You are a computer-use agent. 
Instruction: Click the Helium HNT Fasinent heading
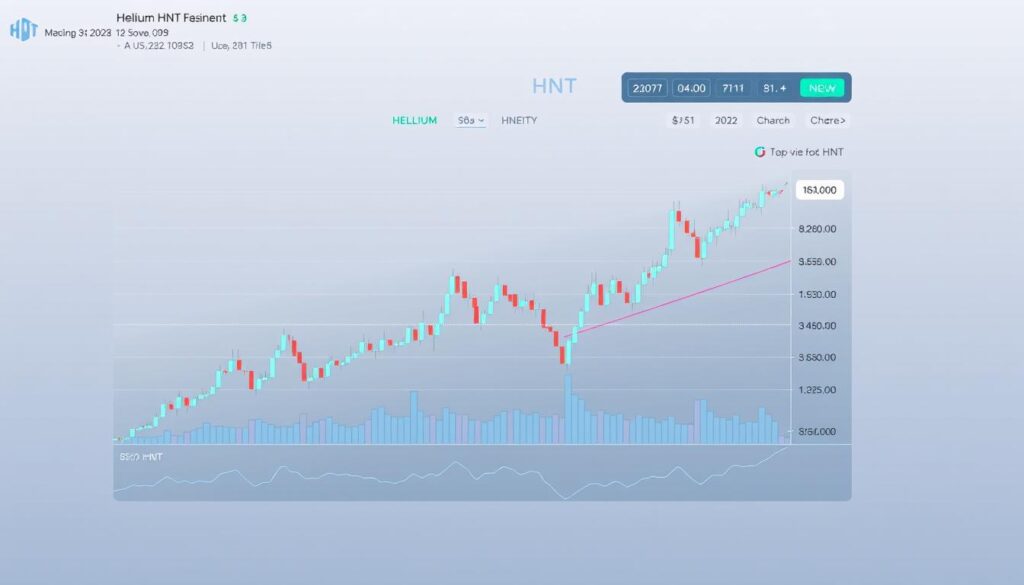pos(171,18)
